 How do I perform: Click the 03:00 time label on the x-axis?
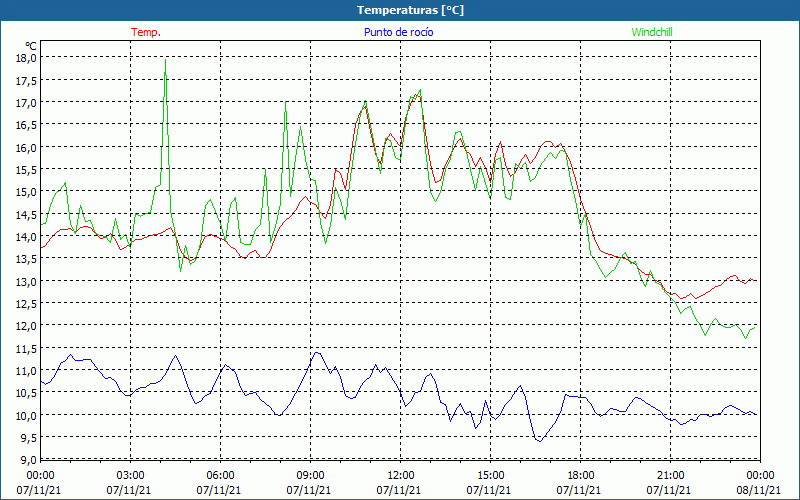tap(131, 476)
